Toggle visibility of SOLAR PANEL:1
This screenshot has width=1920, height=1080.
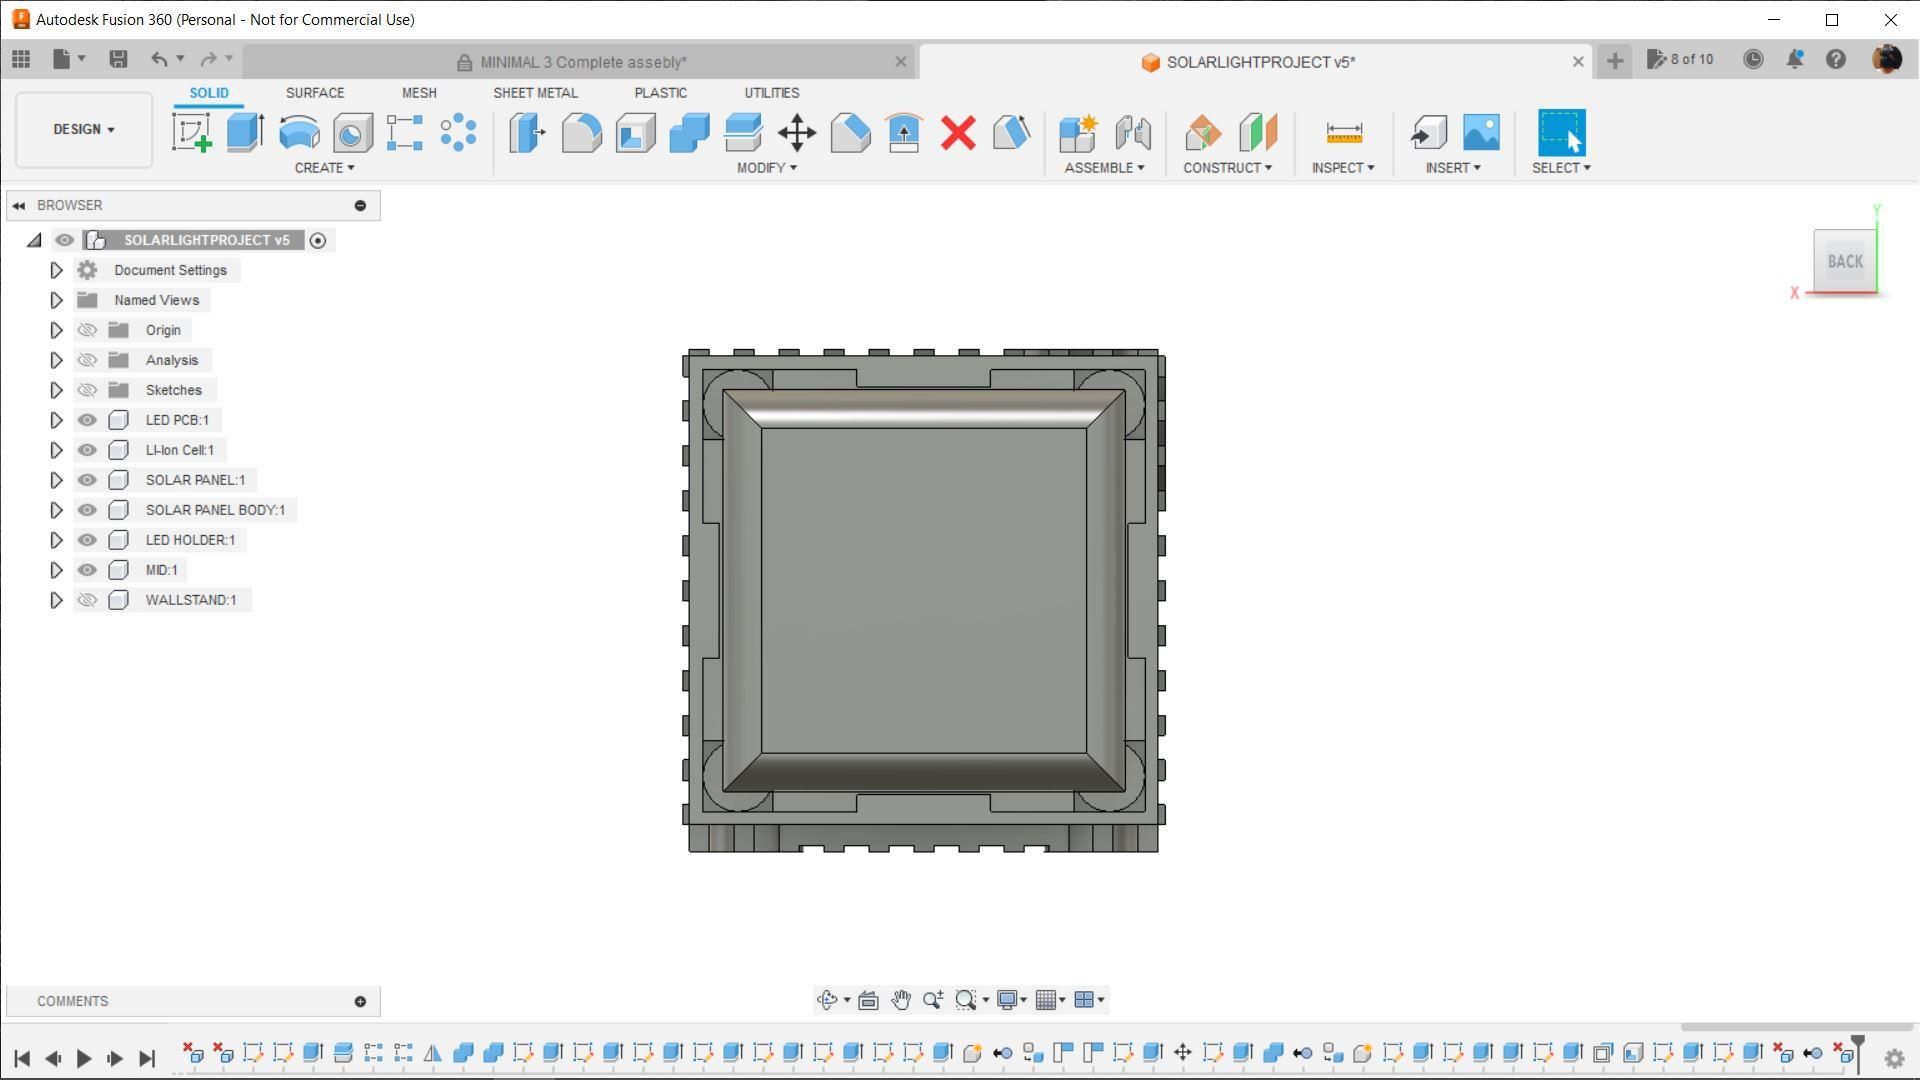coord(87,480)
